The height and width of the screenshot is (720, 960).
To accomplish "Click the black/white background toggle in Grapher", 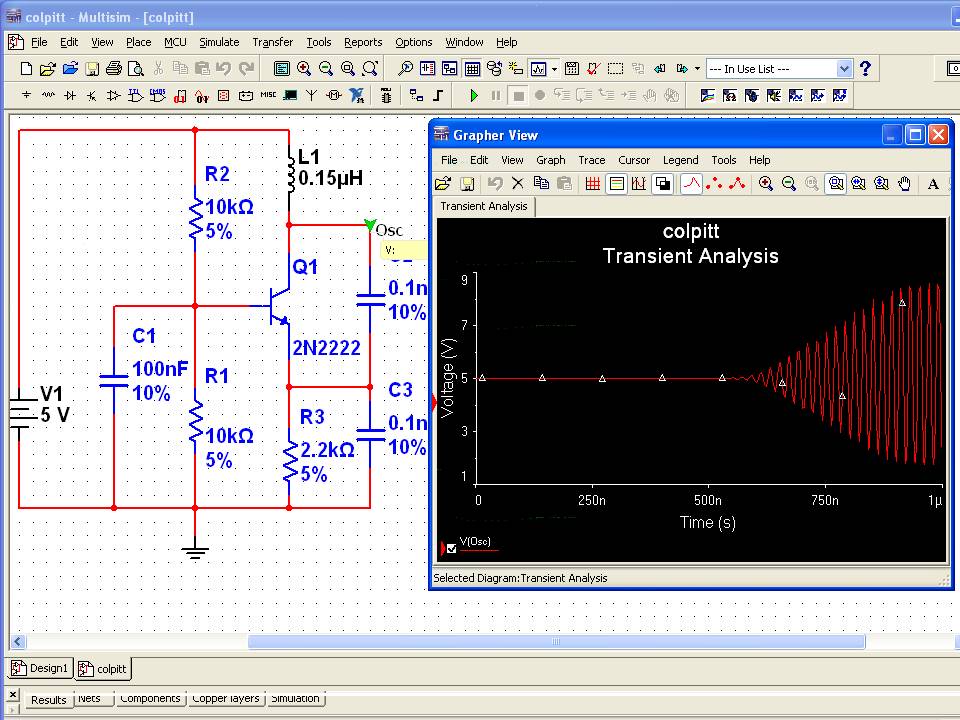I will [662, 184].
